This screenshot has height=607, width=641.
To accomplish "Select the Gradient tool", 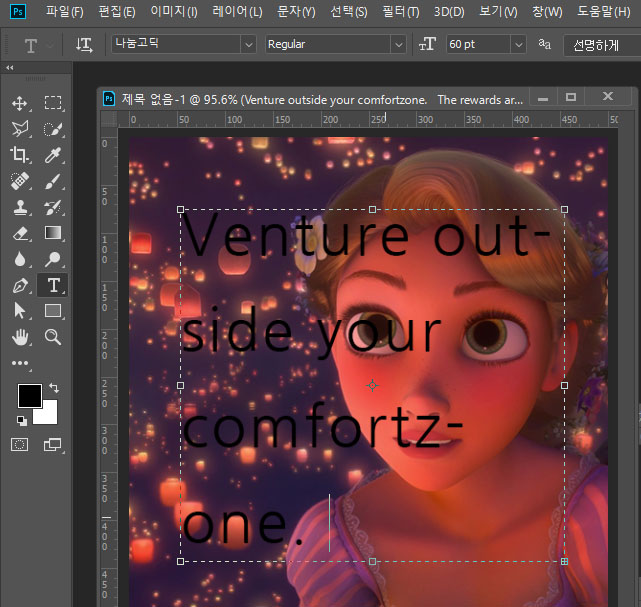I will click(x=53, y=233).
